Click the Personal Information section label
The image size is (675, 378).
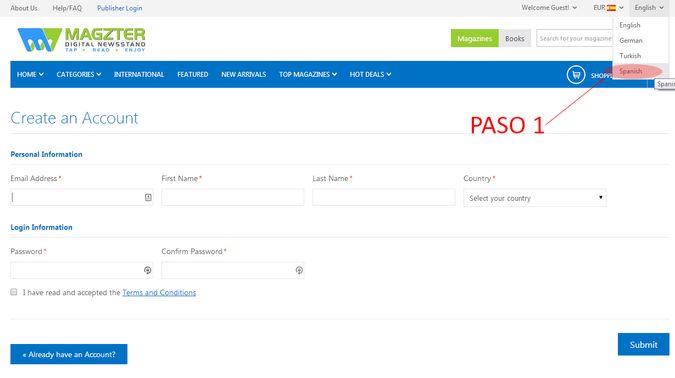pos(46,154)
